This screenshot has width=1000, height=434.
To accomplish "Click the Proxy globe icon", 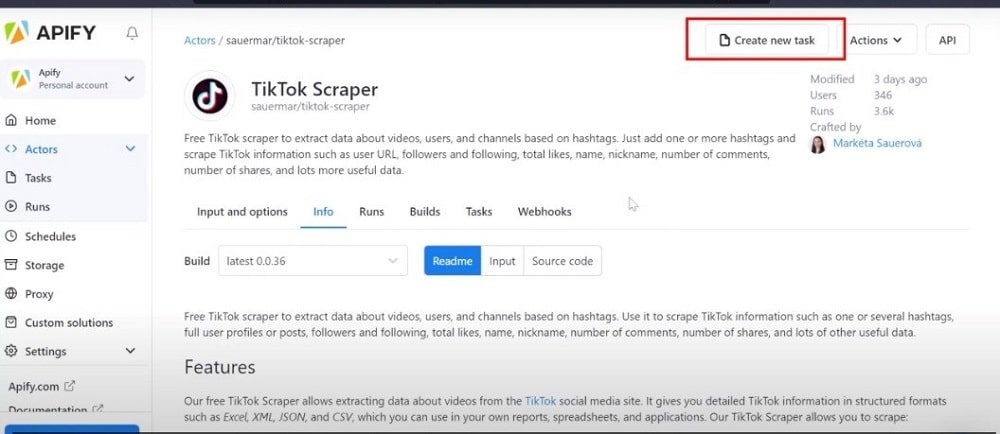I will tap(11, 294).
